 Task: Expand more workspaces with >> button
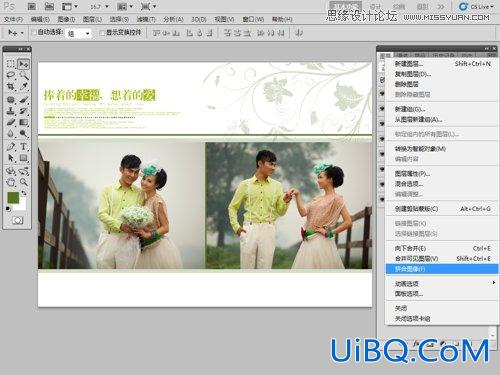[x=441, y=6]
